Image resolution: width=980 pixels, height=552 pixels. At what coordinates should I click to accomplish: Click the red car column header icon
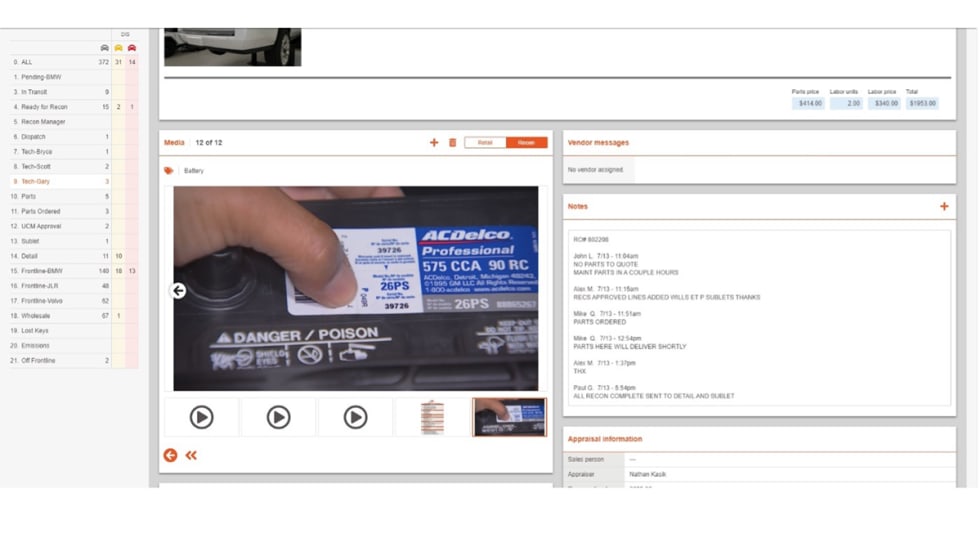coord(131,48)
